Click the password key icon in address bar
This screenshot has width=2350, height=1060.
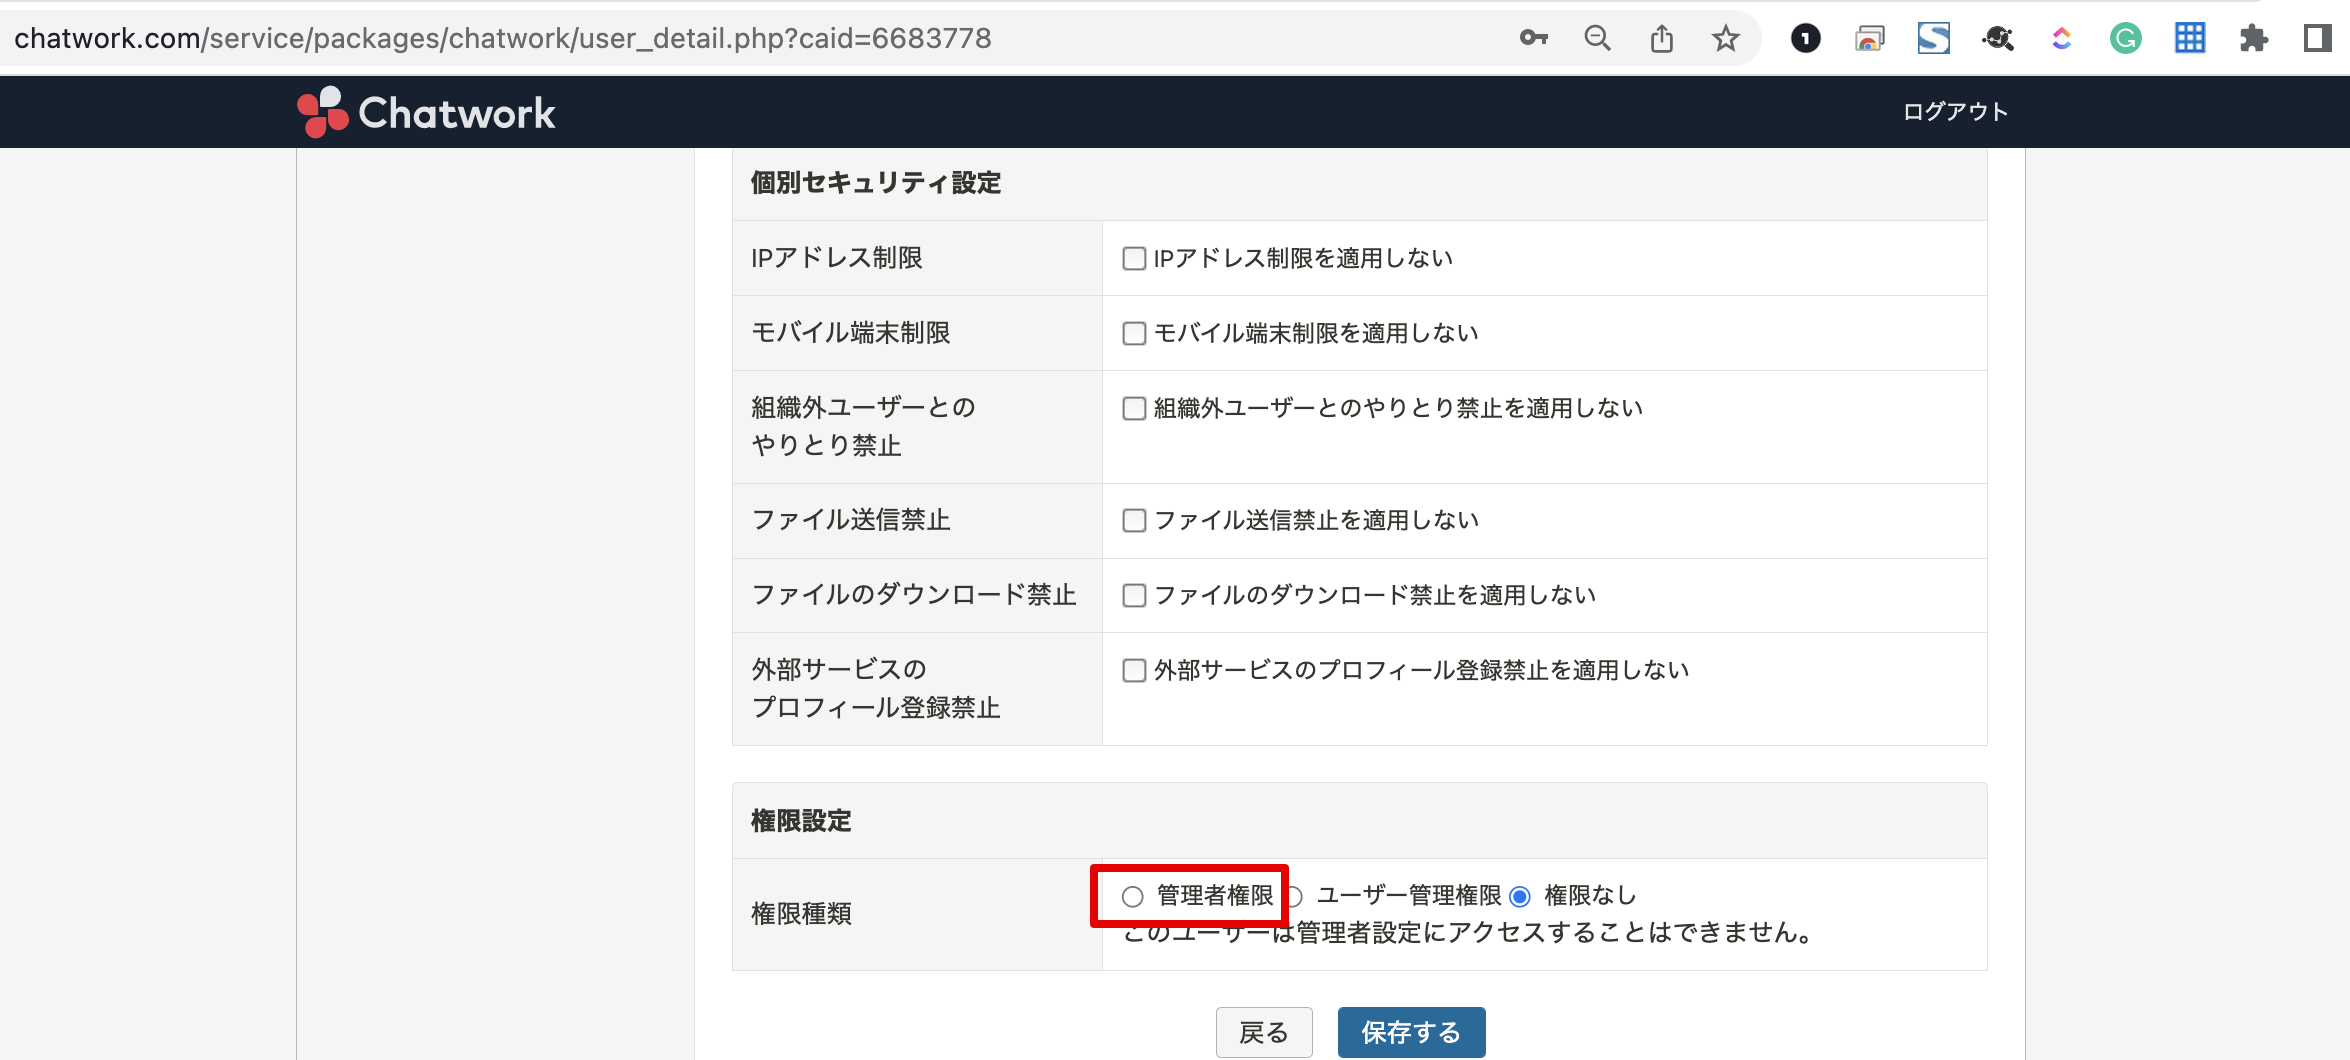point(1533,39)
